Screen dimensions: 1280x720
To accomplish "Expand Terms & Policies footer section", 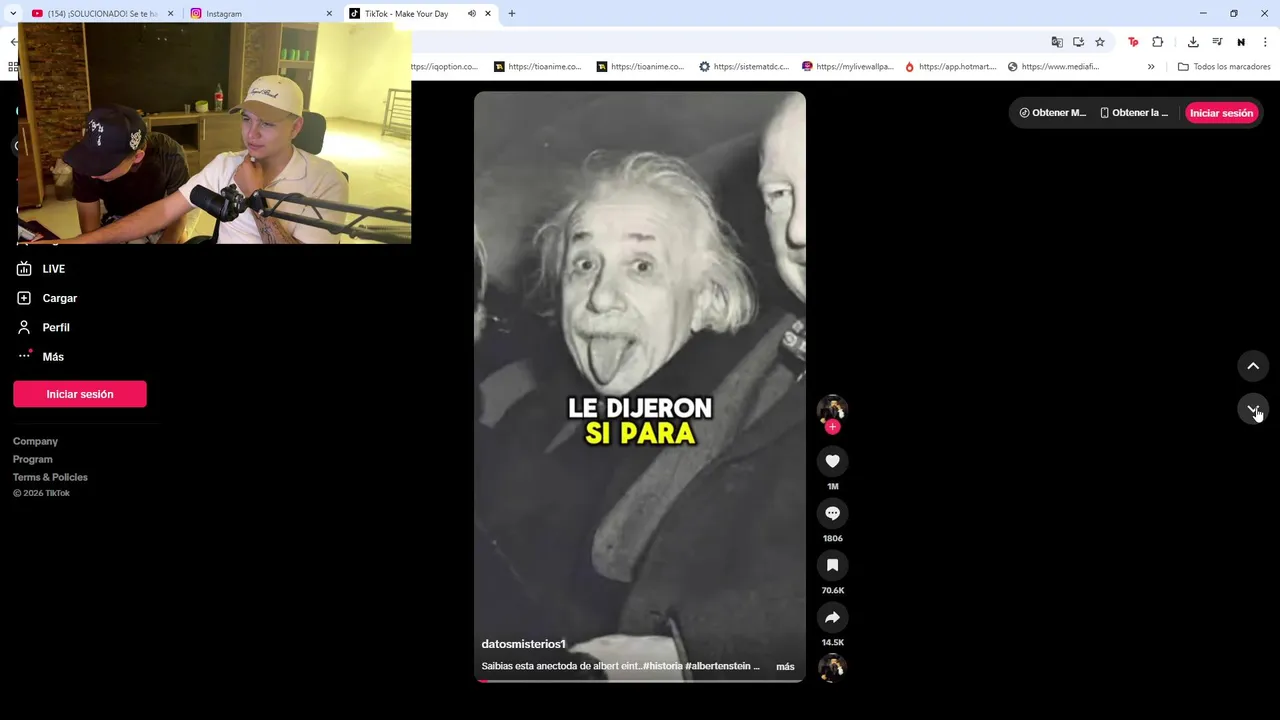I will (50, 477).
